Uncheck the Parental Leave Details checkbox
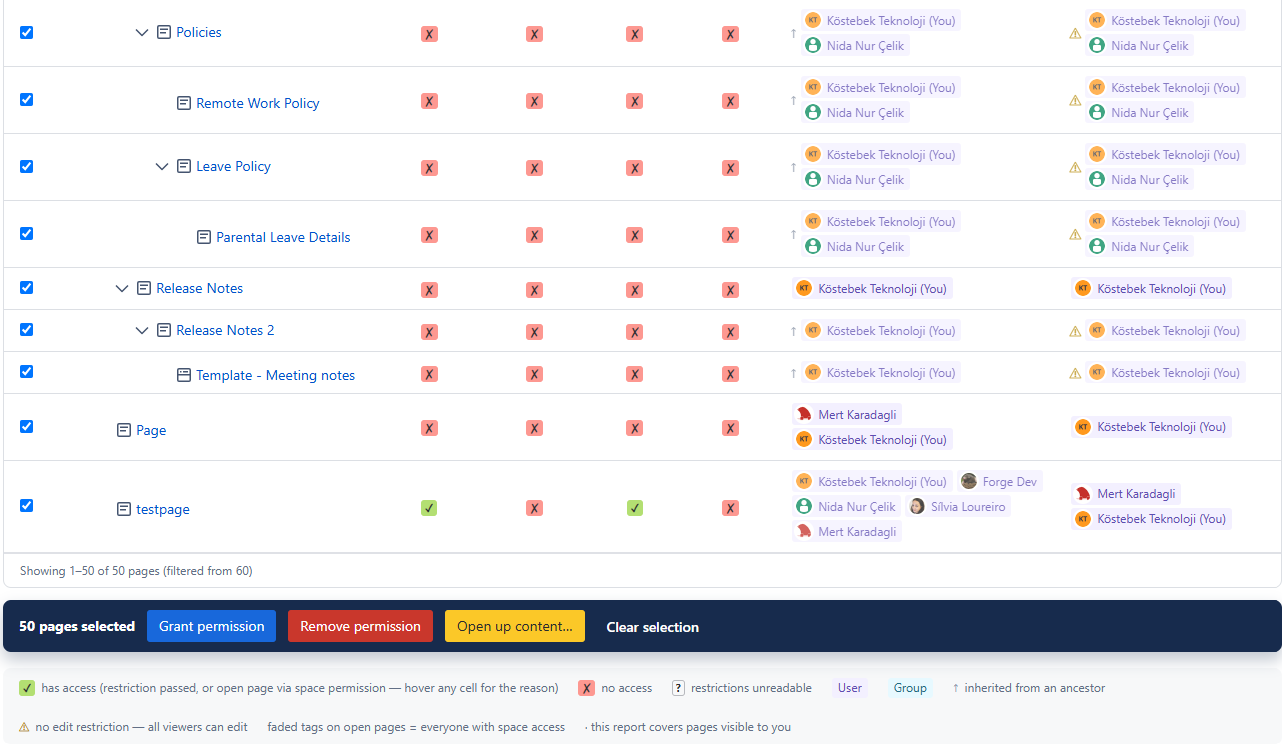The width and height of the screenshot is (1282, 745). [27, 233]
